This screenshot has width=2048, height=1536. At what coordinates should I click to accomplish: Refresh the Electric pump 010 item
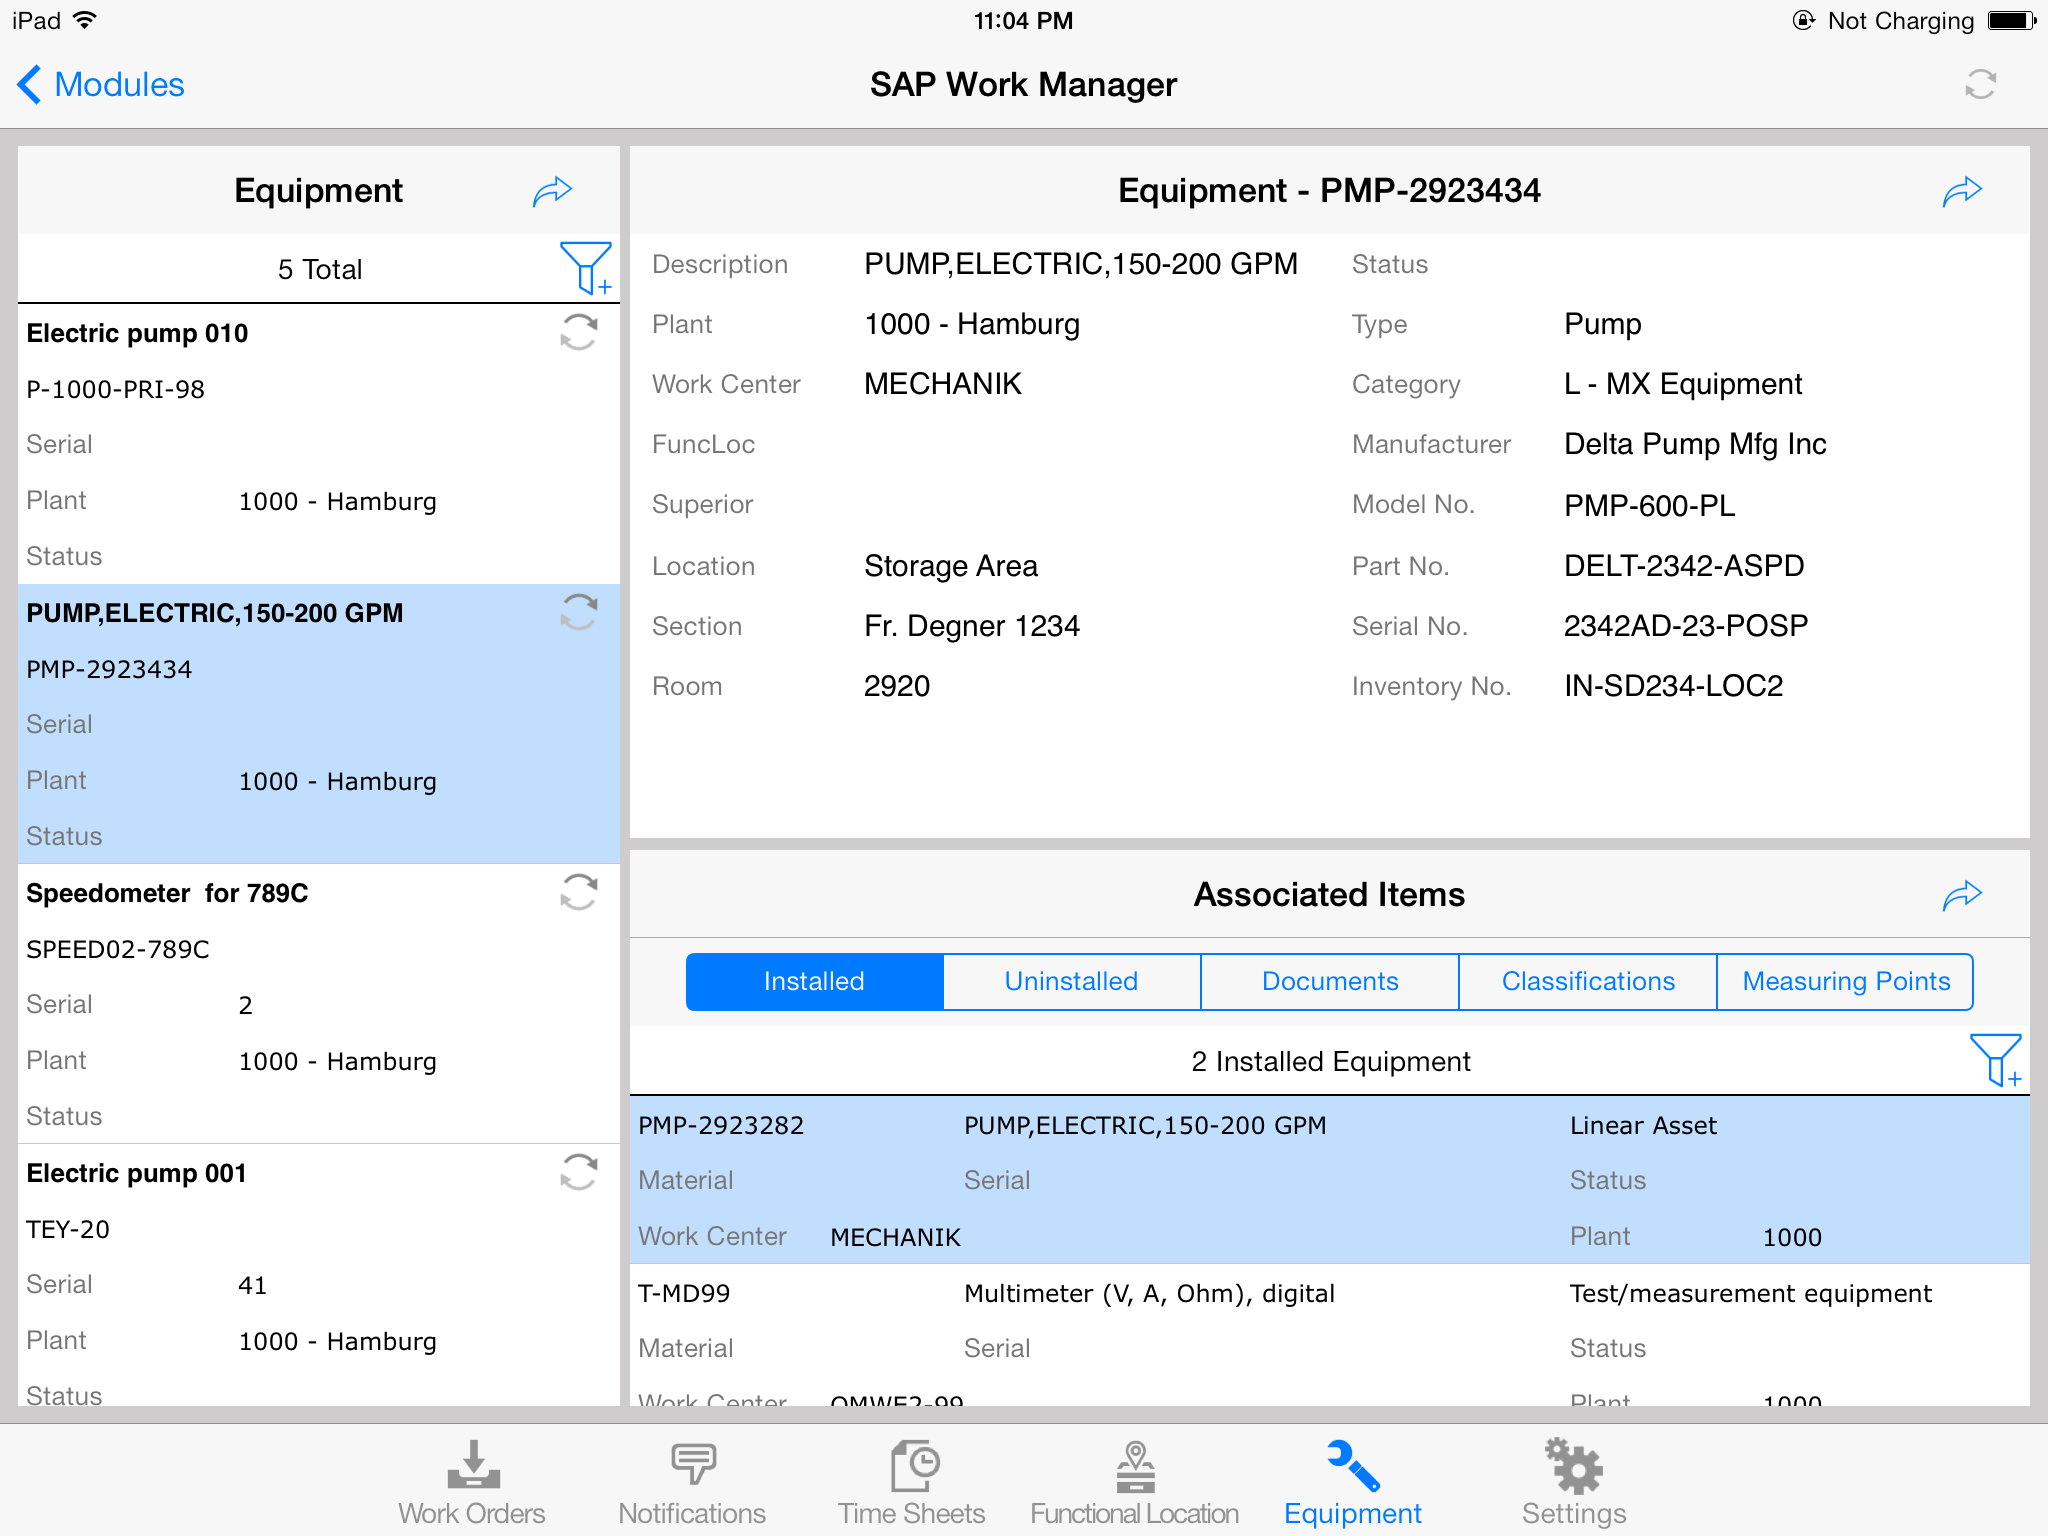tap(578, 333)
